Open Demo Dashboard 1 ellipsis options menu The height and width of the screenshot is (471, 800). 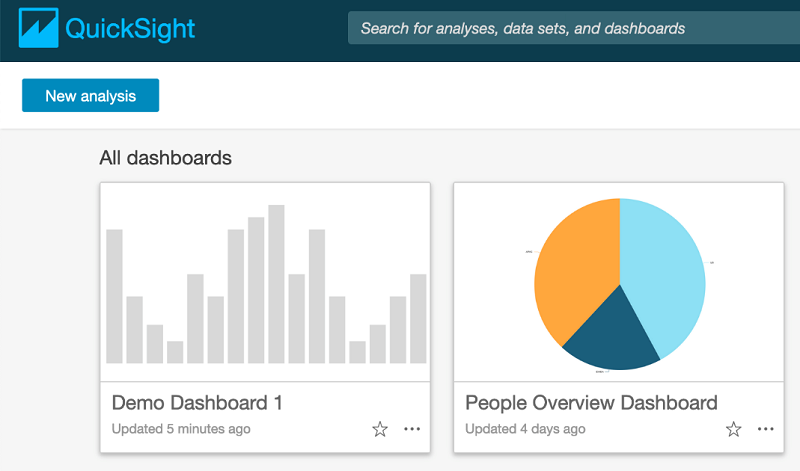coord(412,429)
